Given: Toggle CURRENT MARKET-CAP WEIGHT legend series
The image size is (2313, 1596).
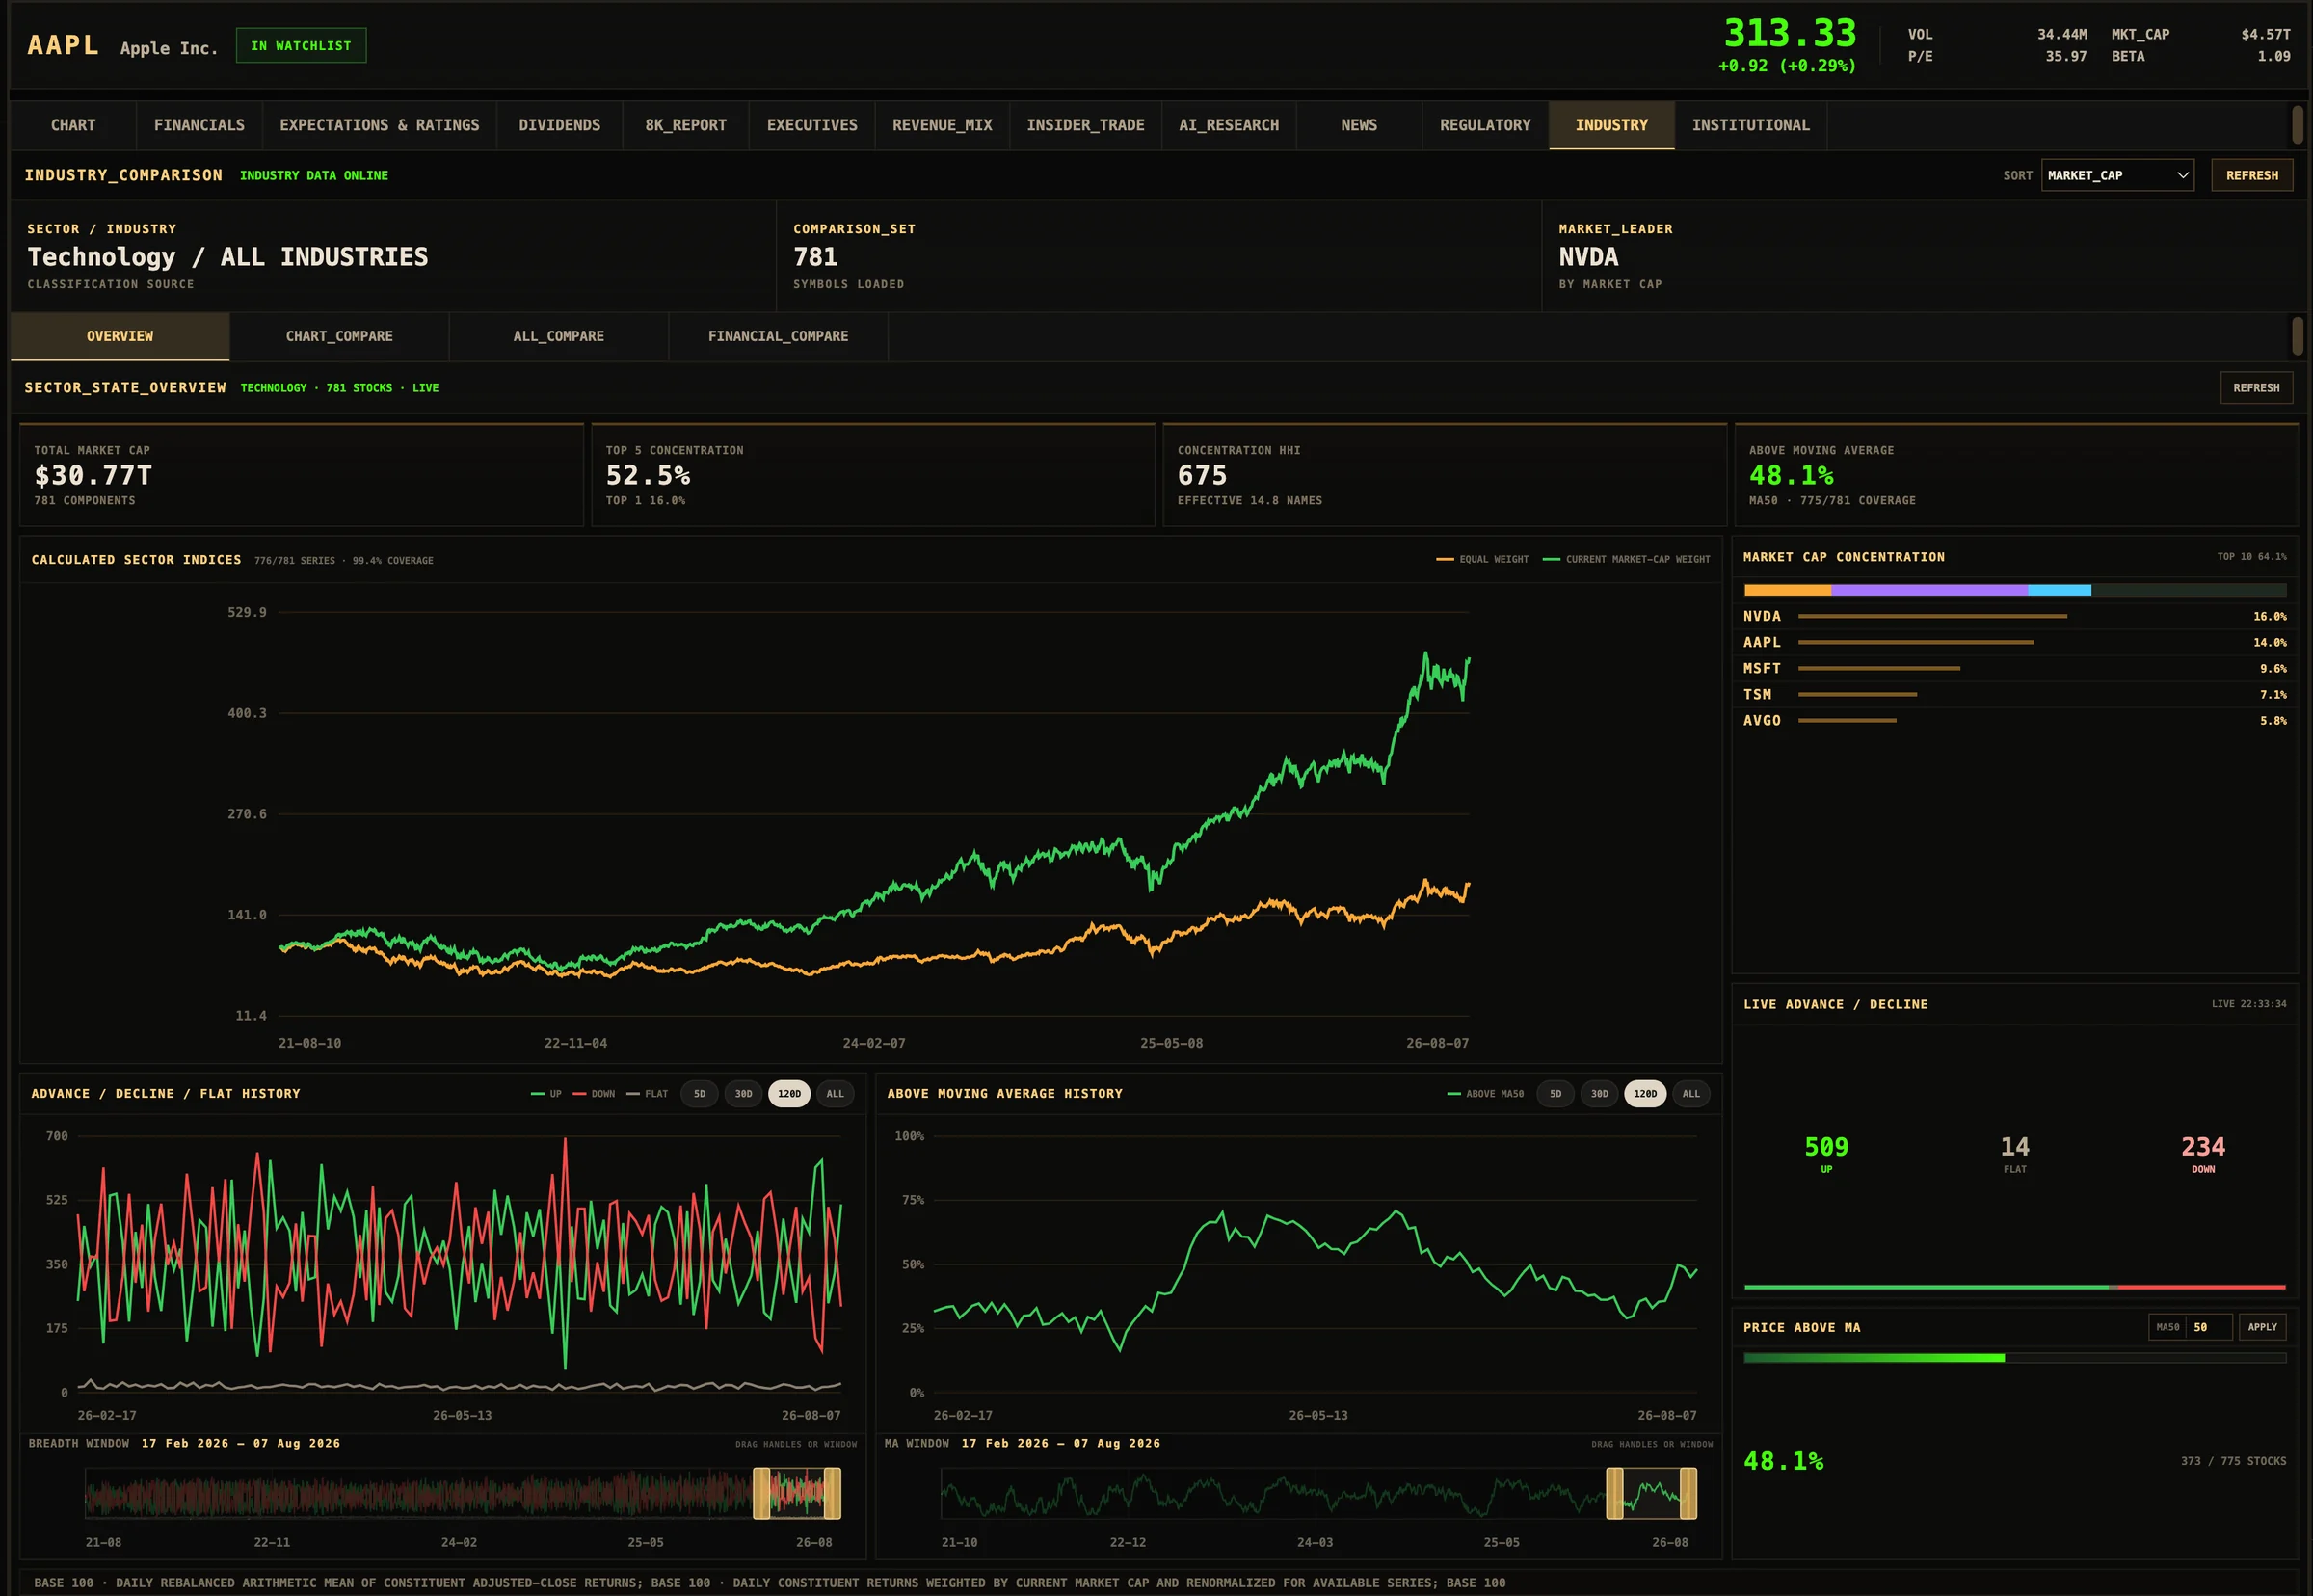Looking at the screenshot, I should (x=1626, y=559).
